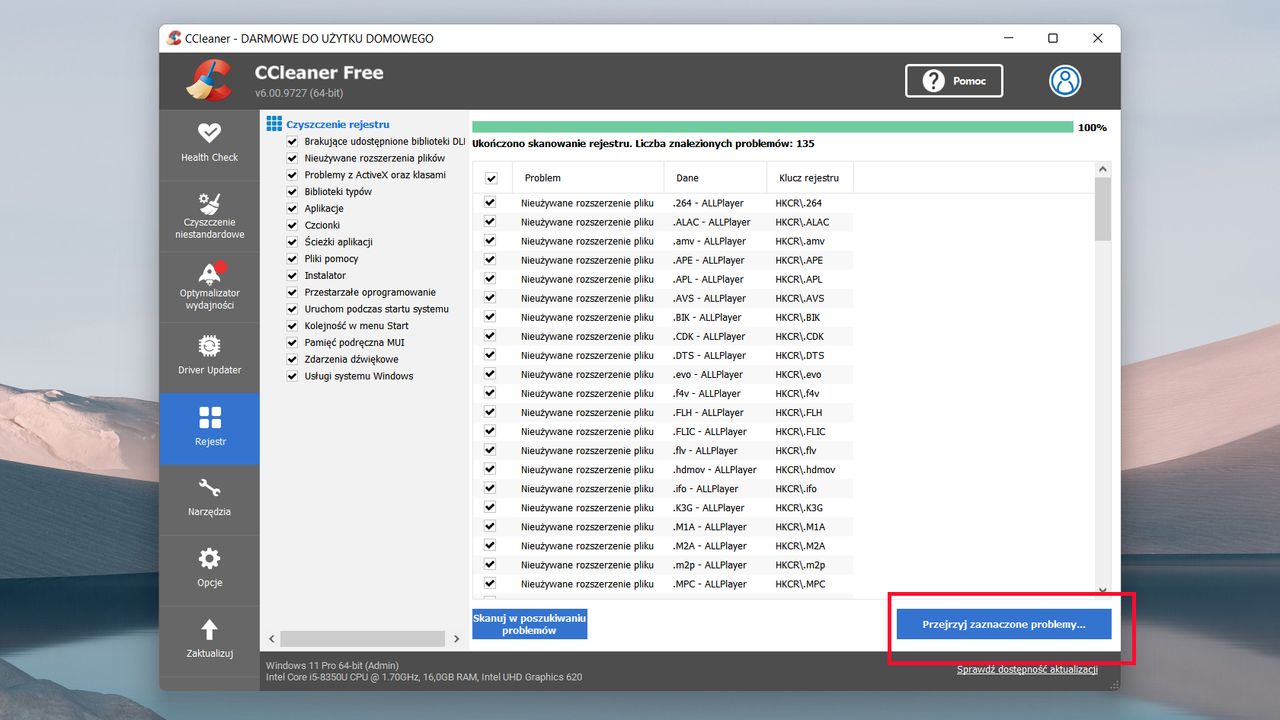
Task: Open Czyszczenie niestandardowe brush icon
Action: tap(209, 203)
